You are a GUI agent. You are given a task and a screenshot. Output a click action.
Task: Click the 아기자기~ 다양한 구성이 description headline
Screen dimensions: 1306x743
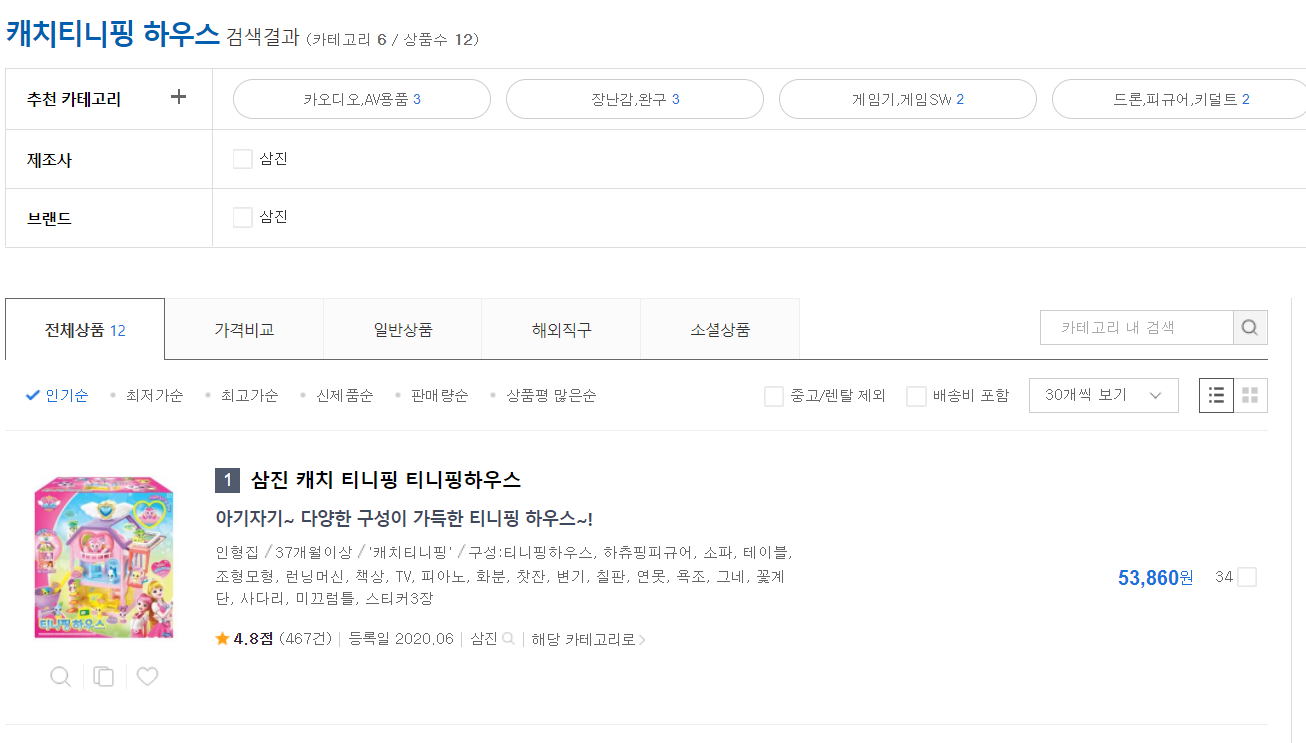tap(404, 519)
